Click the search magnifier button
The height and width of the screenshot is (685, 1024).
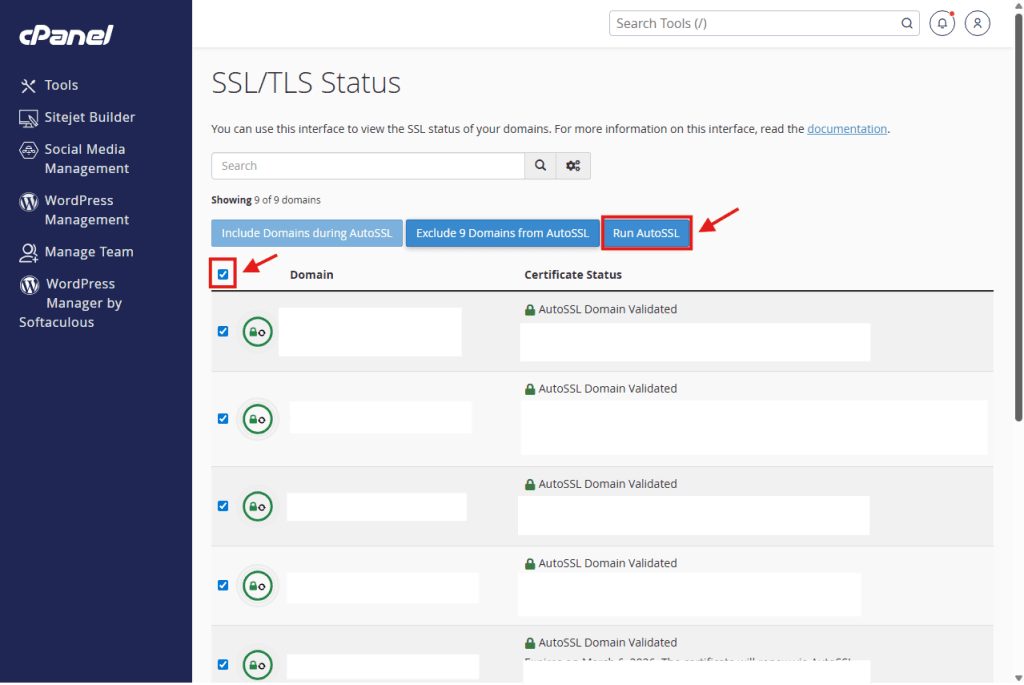[540, 166]
